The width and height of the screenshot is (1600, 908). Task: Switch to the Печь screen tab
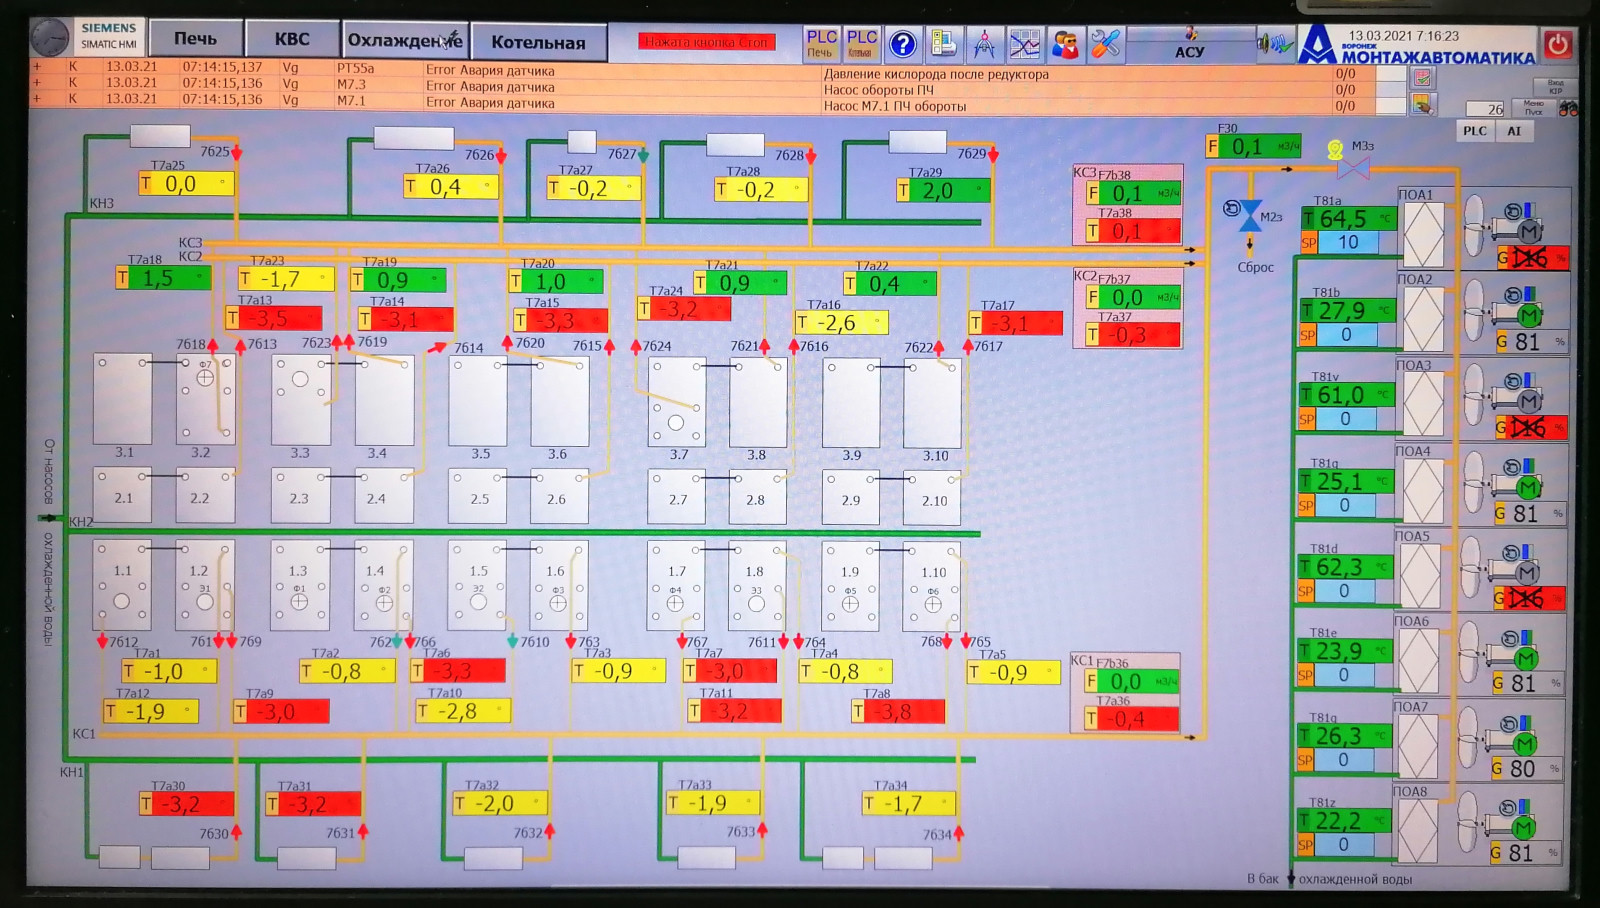click(195, 39)
